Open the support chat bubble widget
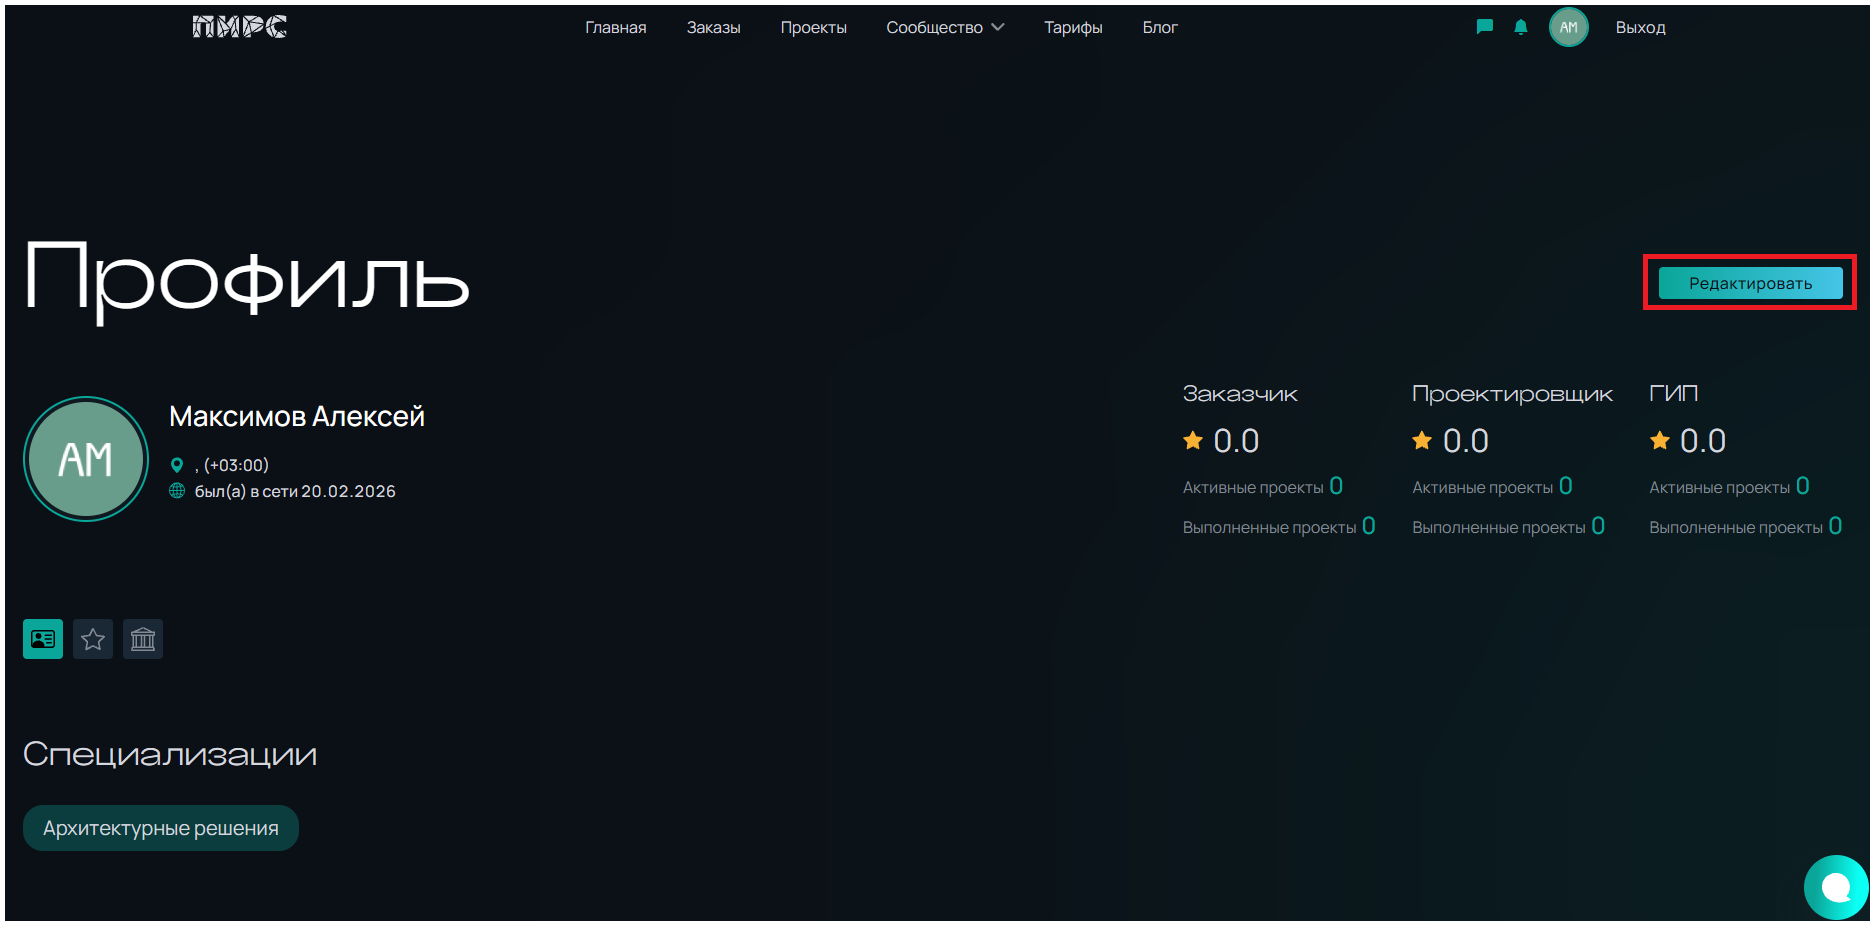Screen dimensions: 1875x926 [1835, 887]
